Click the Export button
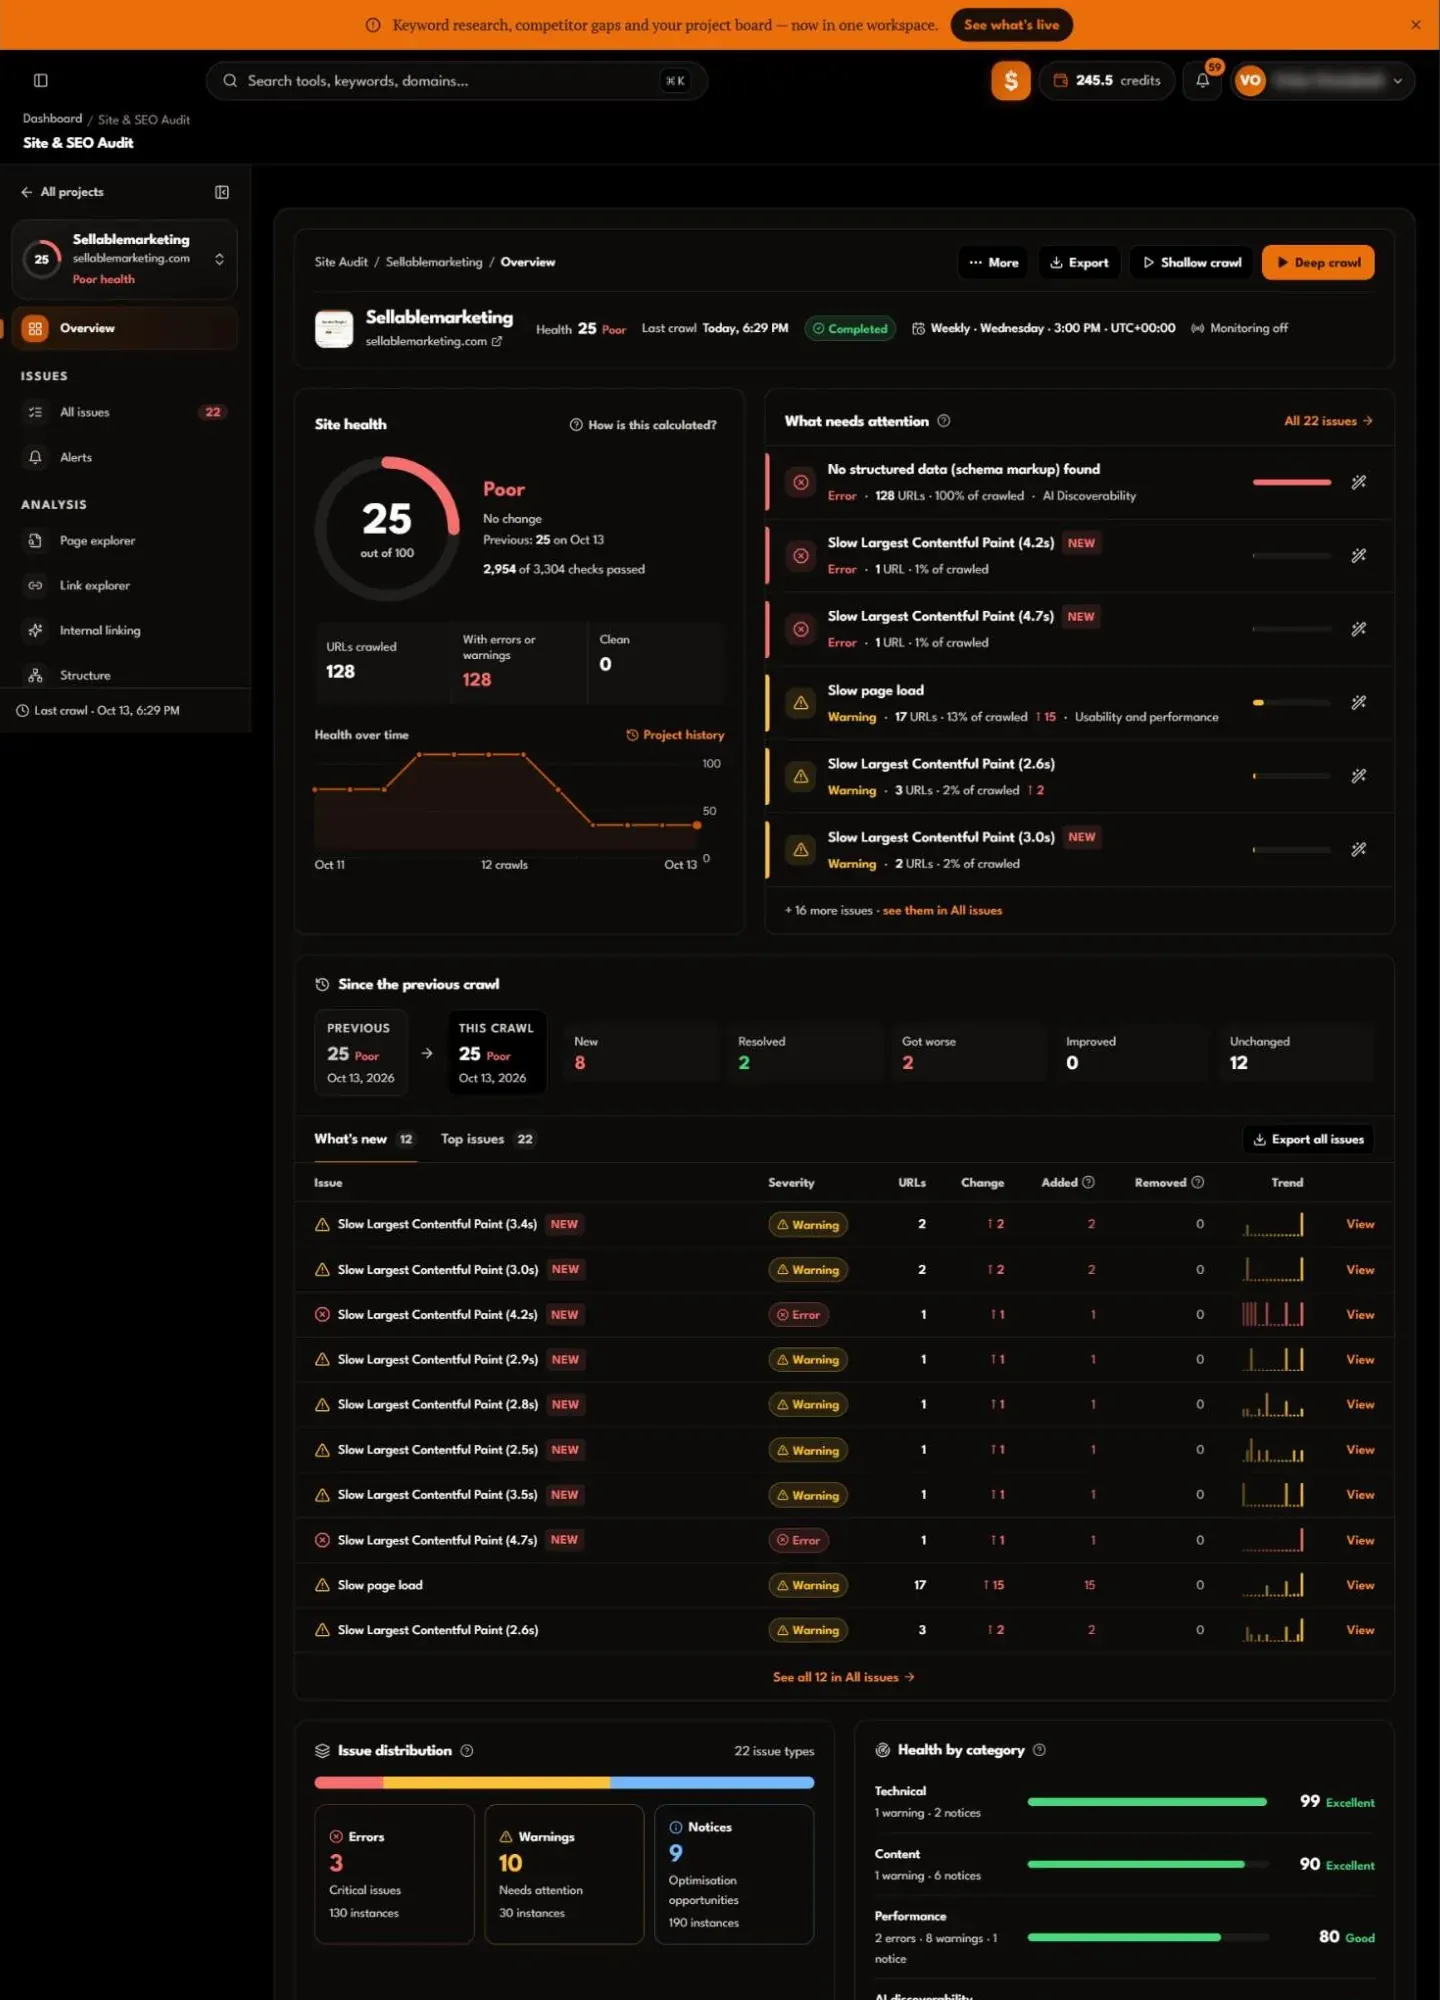The image size is (1440, 2000). [1079, 262]
